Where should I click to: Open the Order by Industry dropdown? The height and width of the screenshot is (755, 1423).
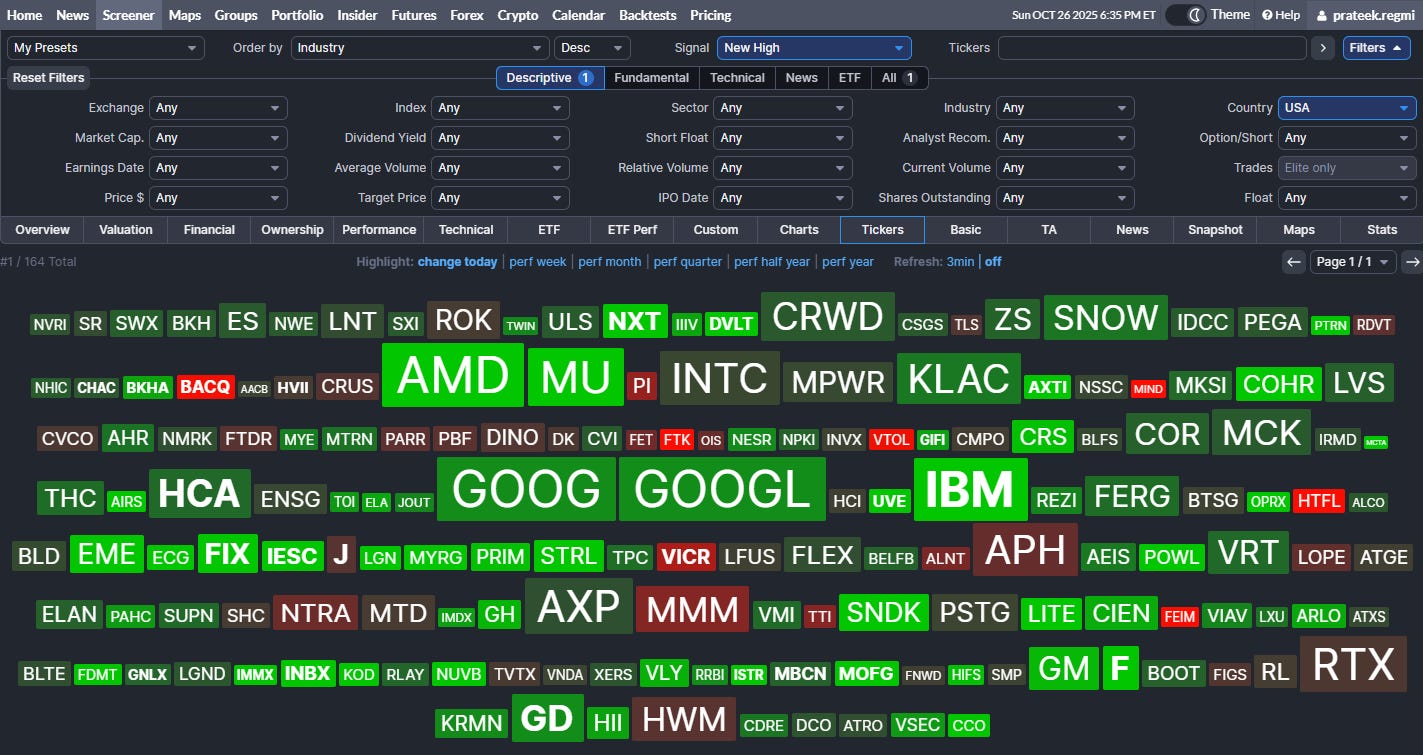[x=420, y=48]
